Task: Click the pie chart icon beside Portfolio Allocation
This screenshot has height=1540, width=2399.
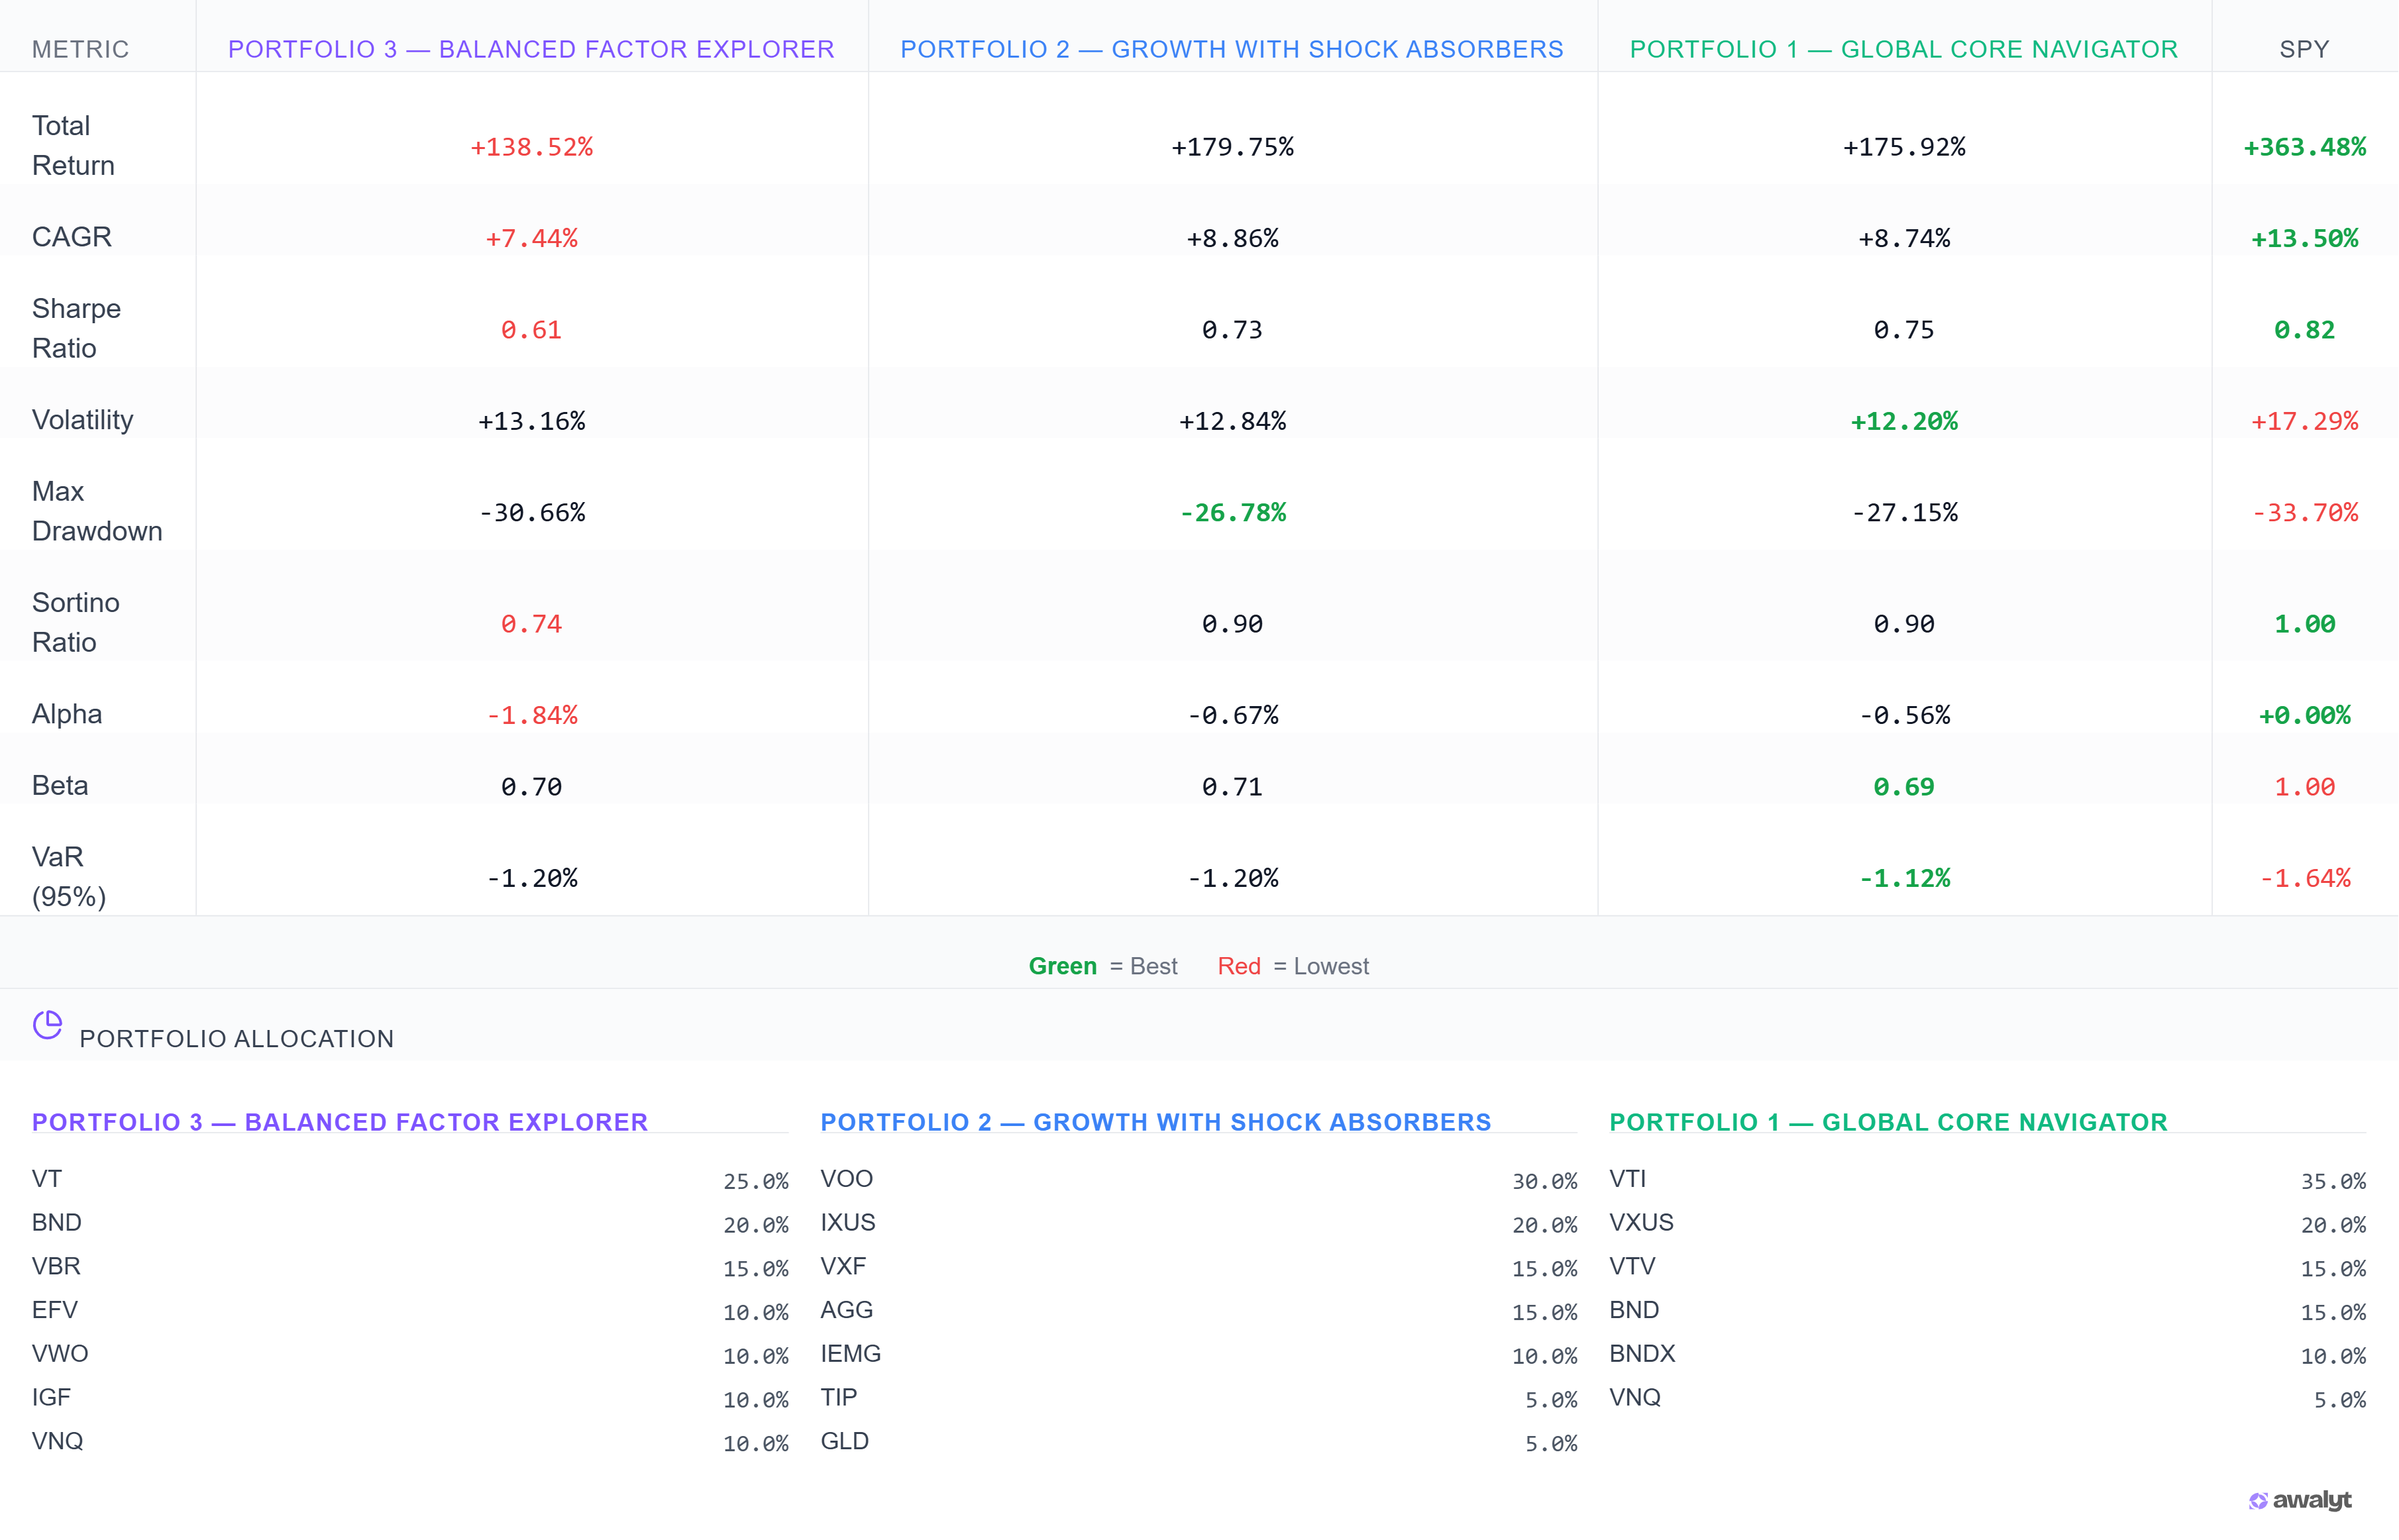Action: pyautogui.click(x=46, y=1024)
